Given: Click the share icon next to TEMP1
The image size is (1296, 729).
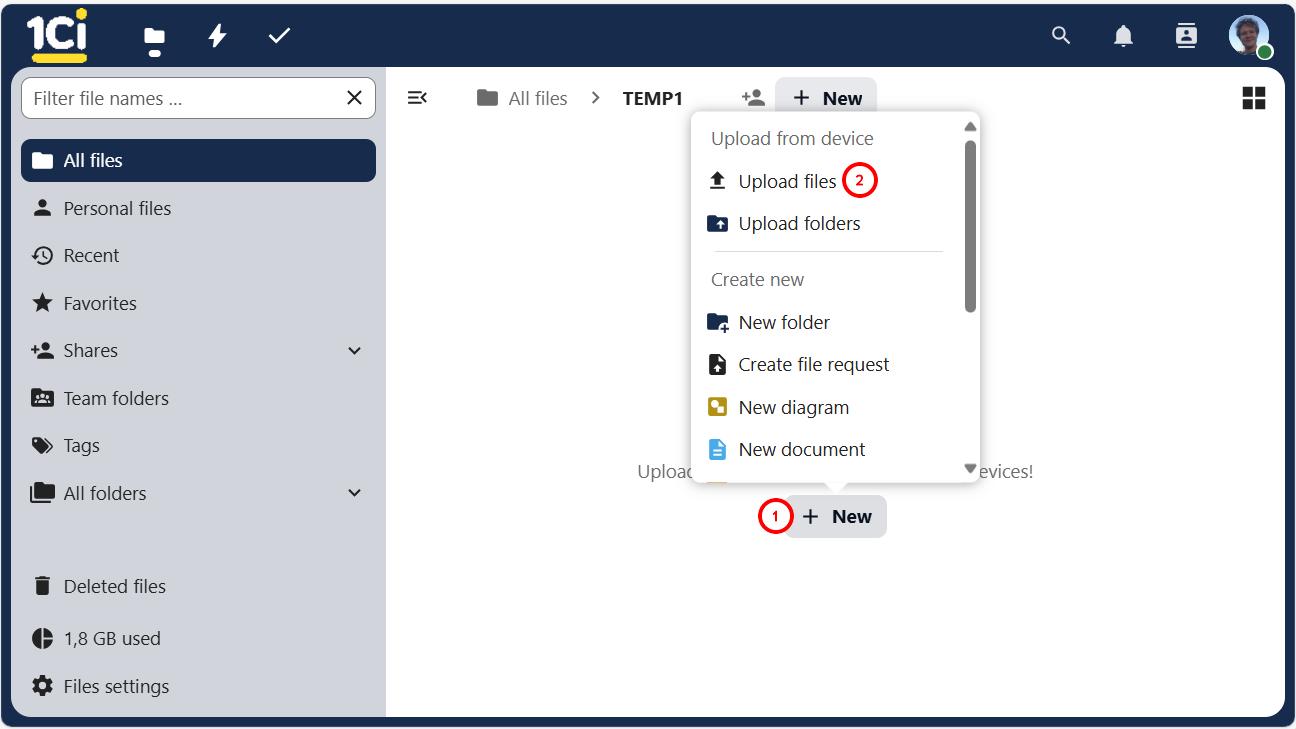Looking at the screenshot, I should pos(753,98).
